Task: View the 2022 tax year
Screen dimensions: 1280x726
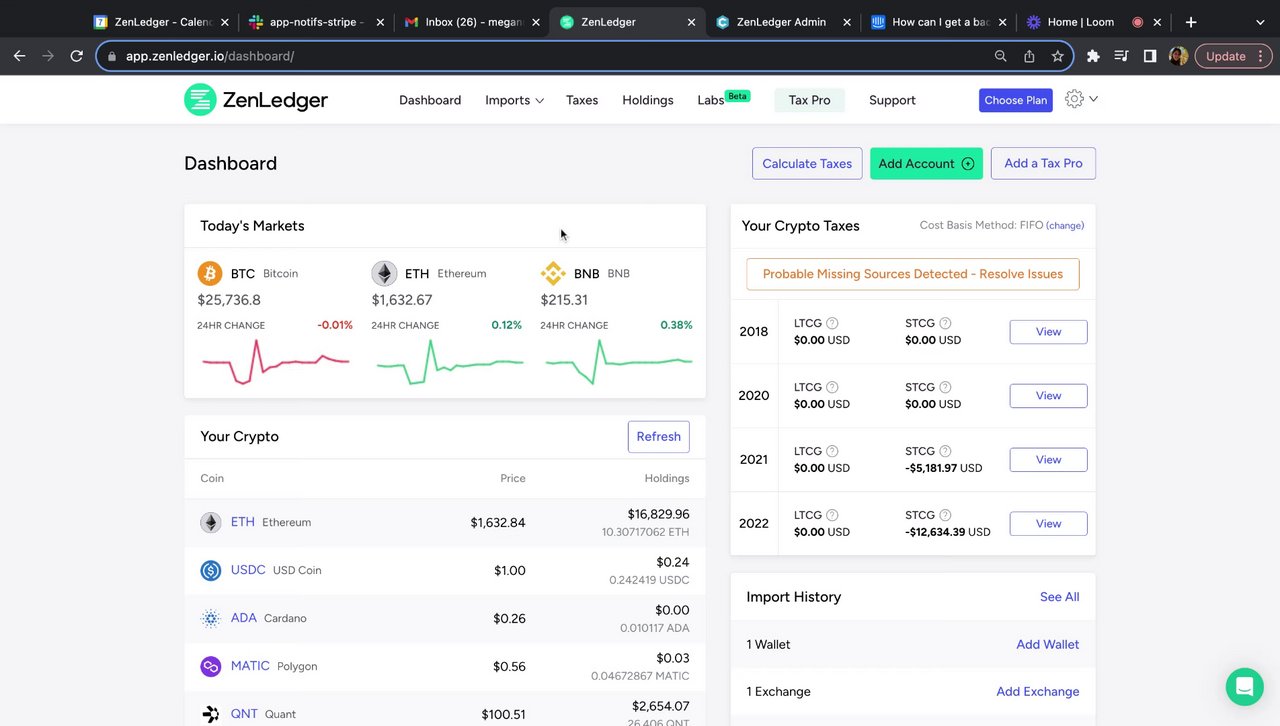Action: point(1048,524)
